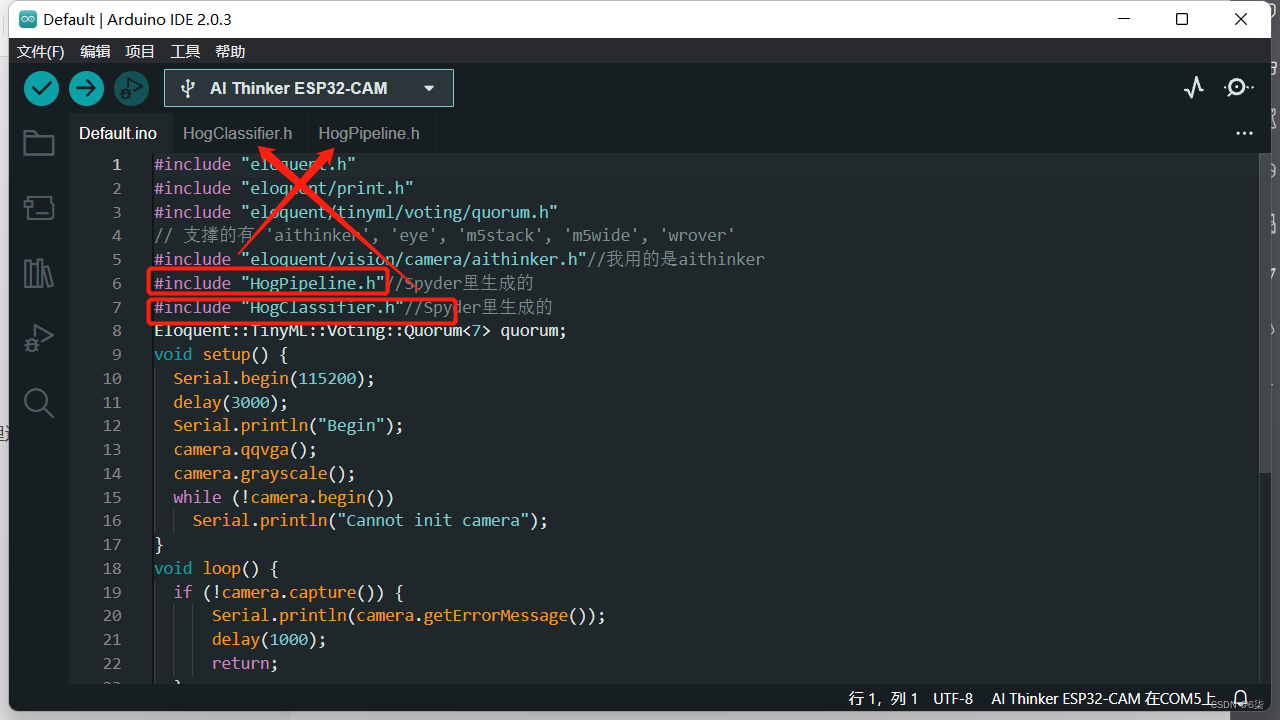Start debugging with the debug play icon

131,88
